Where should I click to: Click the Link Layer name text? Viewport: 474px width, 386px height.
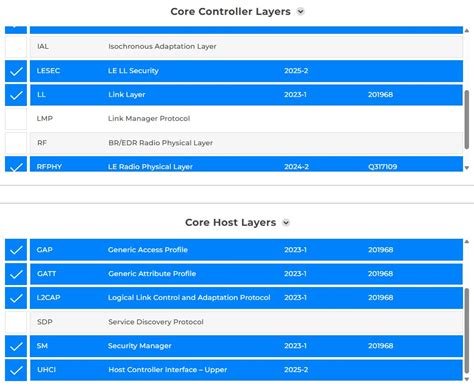126,95
